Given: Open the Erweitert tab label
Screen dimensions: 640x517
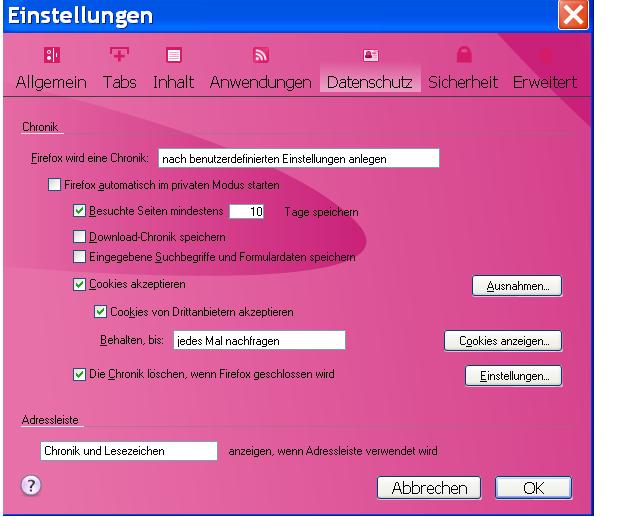Looking at the screenshot, I should point(545,82).
